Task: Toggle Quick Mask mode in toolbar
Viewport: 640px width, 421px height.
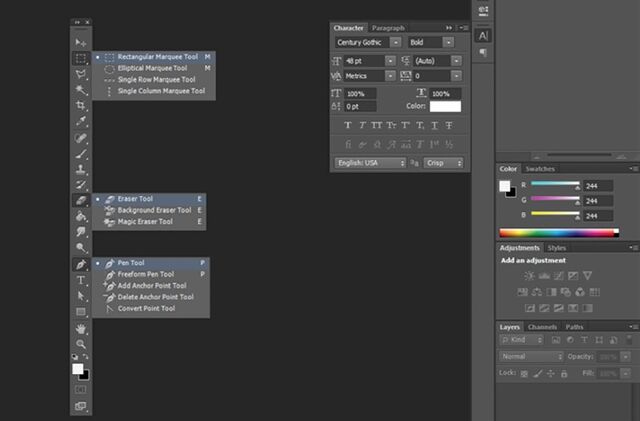Action: pyautogui.click(x=81, y=390)
